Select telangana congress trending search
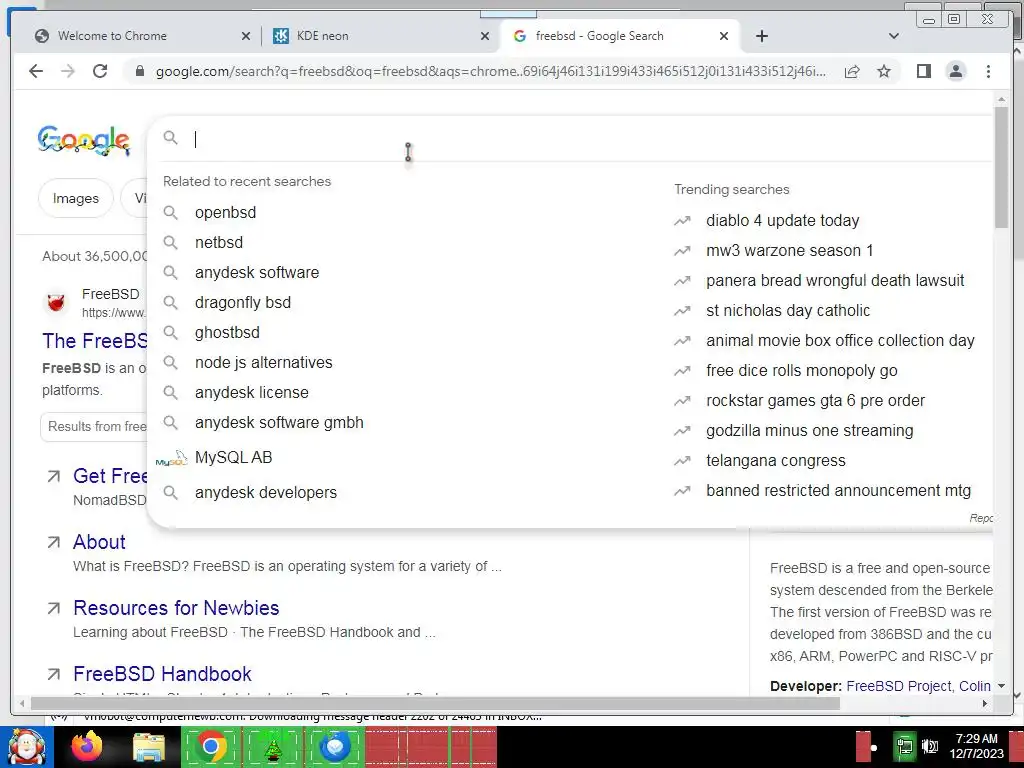 point(776,460)
